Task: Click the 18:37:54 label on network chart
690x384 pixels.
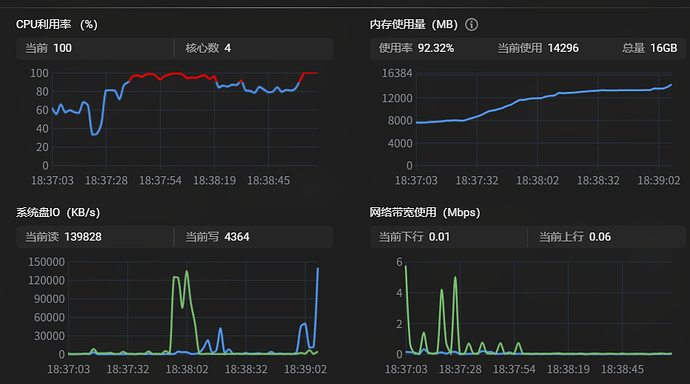Action: tap(514, 369)
